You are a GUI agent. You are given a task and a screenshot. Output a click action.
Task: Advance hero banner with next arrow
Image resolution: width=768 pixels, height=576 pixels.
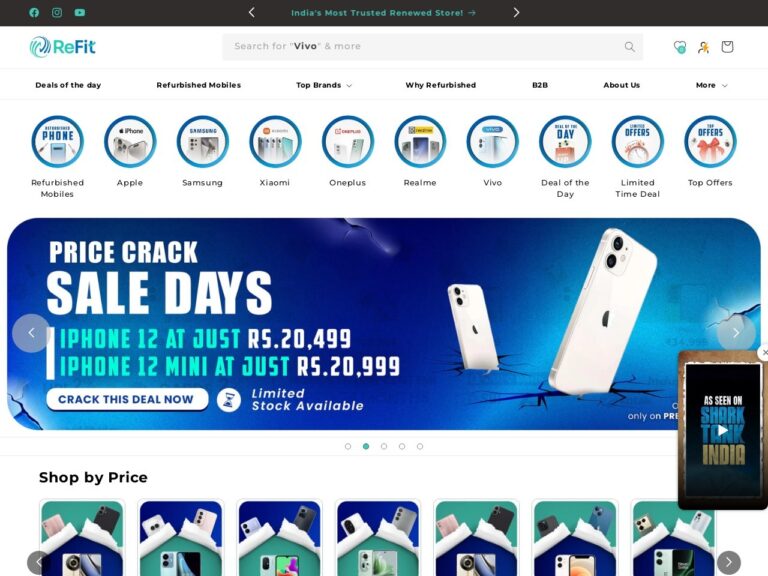coord(736,333)
